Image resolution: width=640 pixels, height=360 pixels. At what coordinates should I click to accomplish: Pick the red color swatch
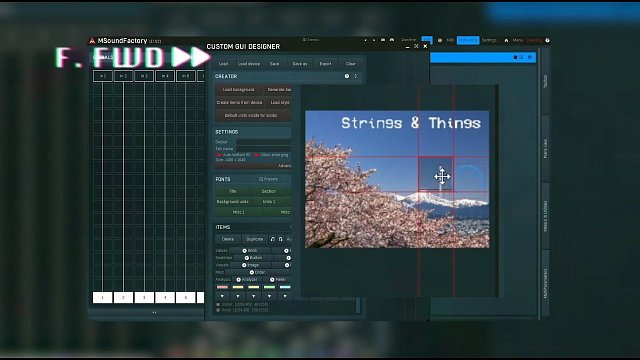point(222,287)
